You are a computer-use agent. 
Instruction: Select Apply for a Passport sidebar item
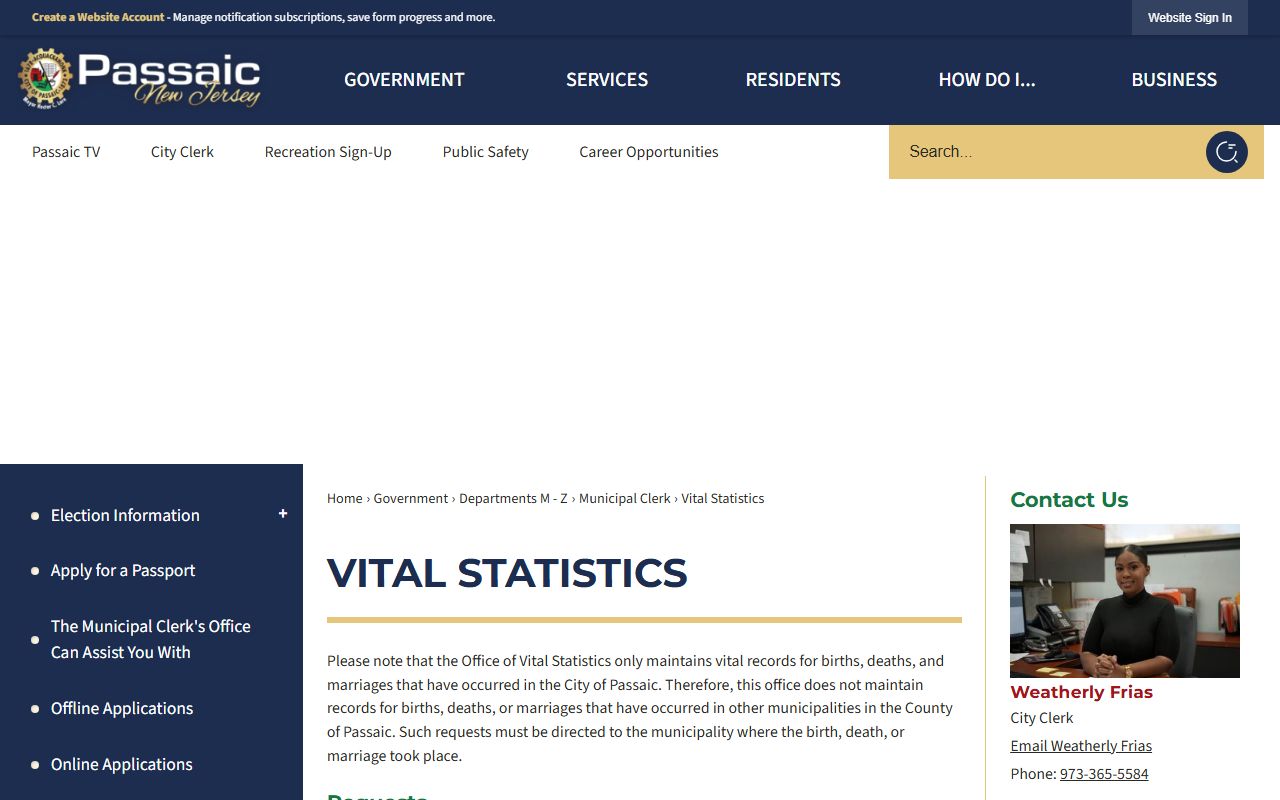click(123, 570)
